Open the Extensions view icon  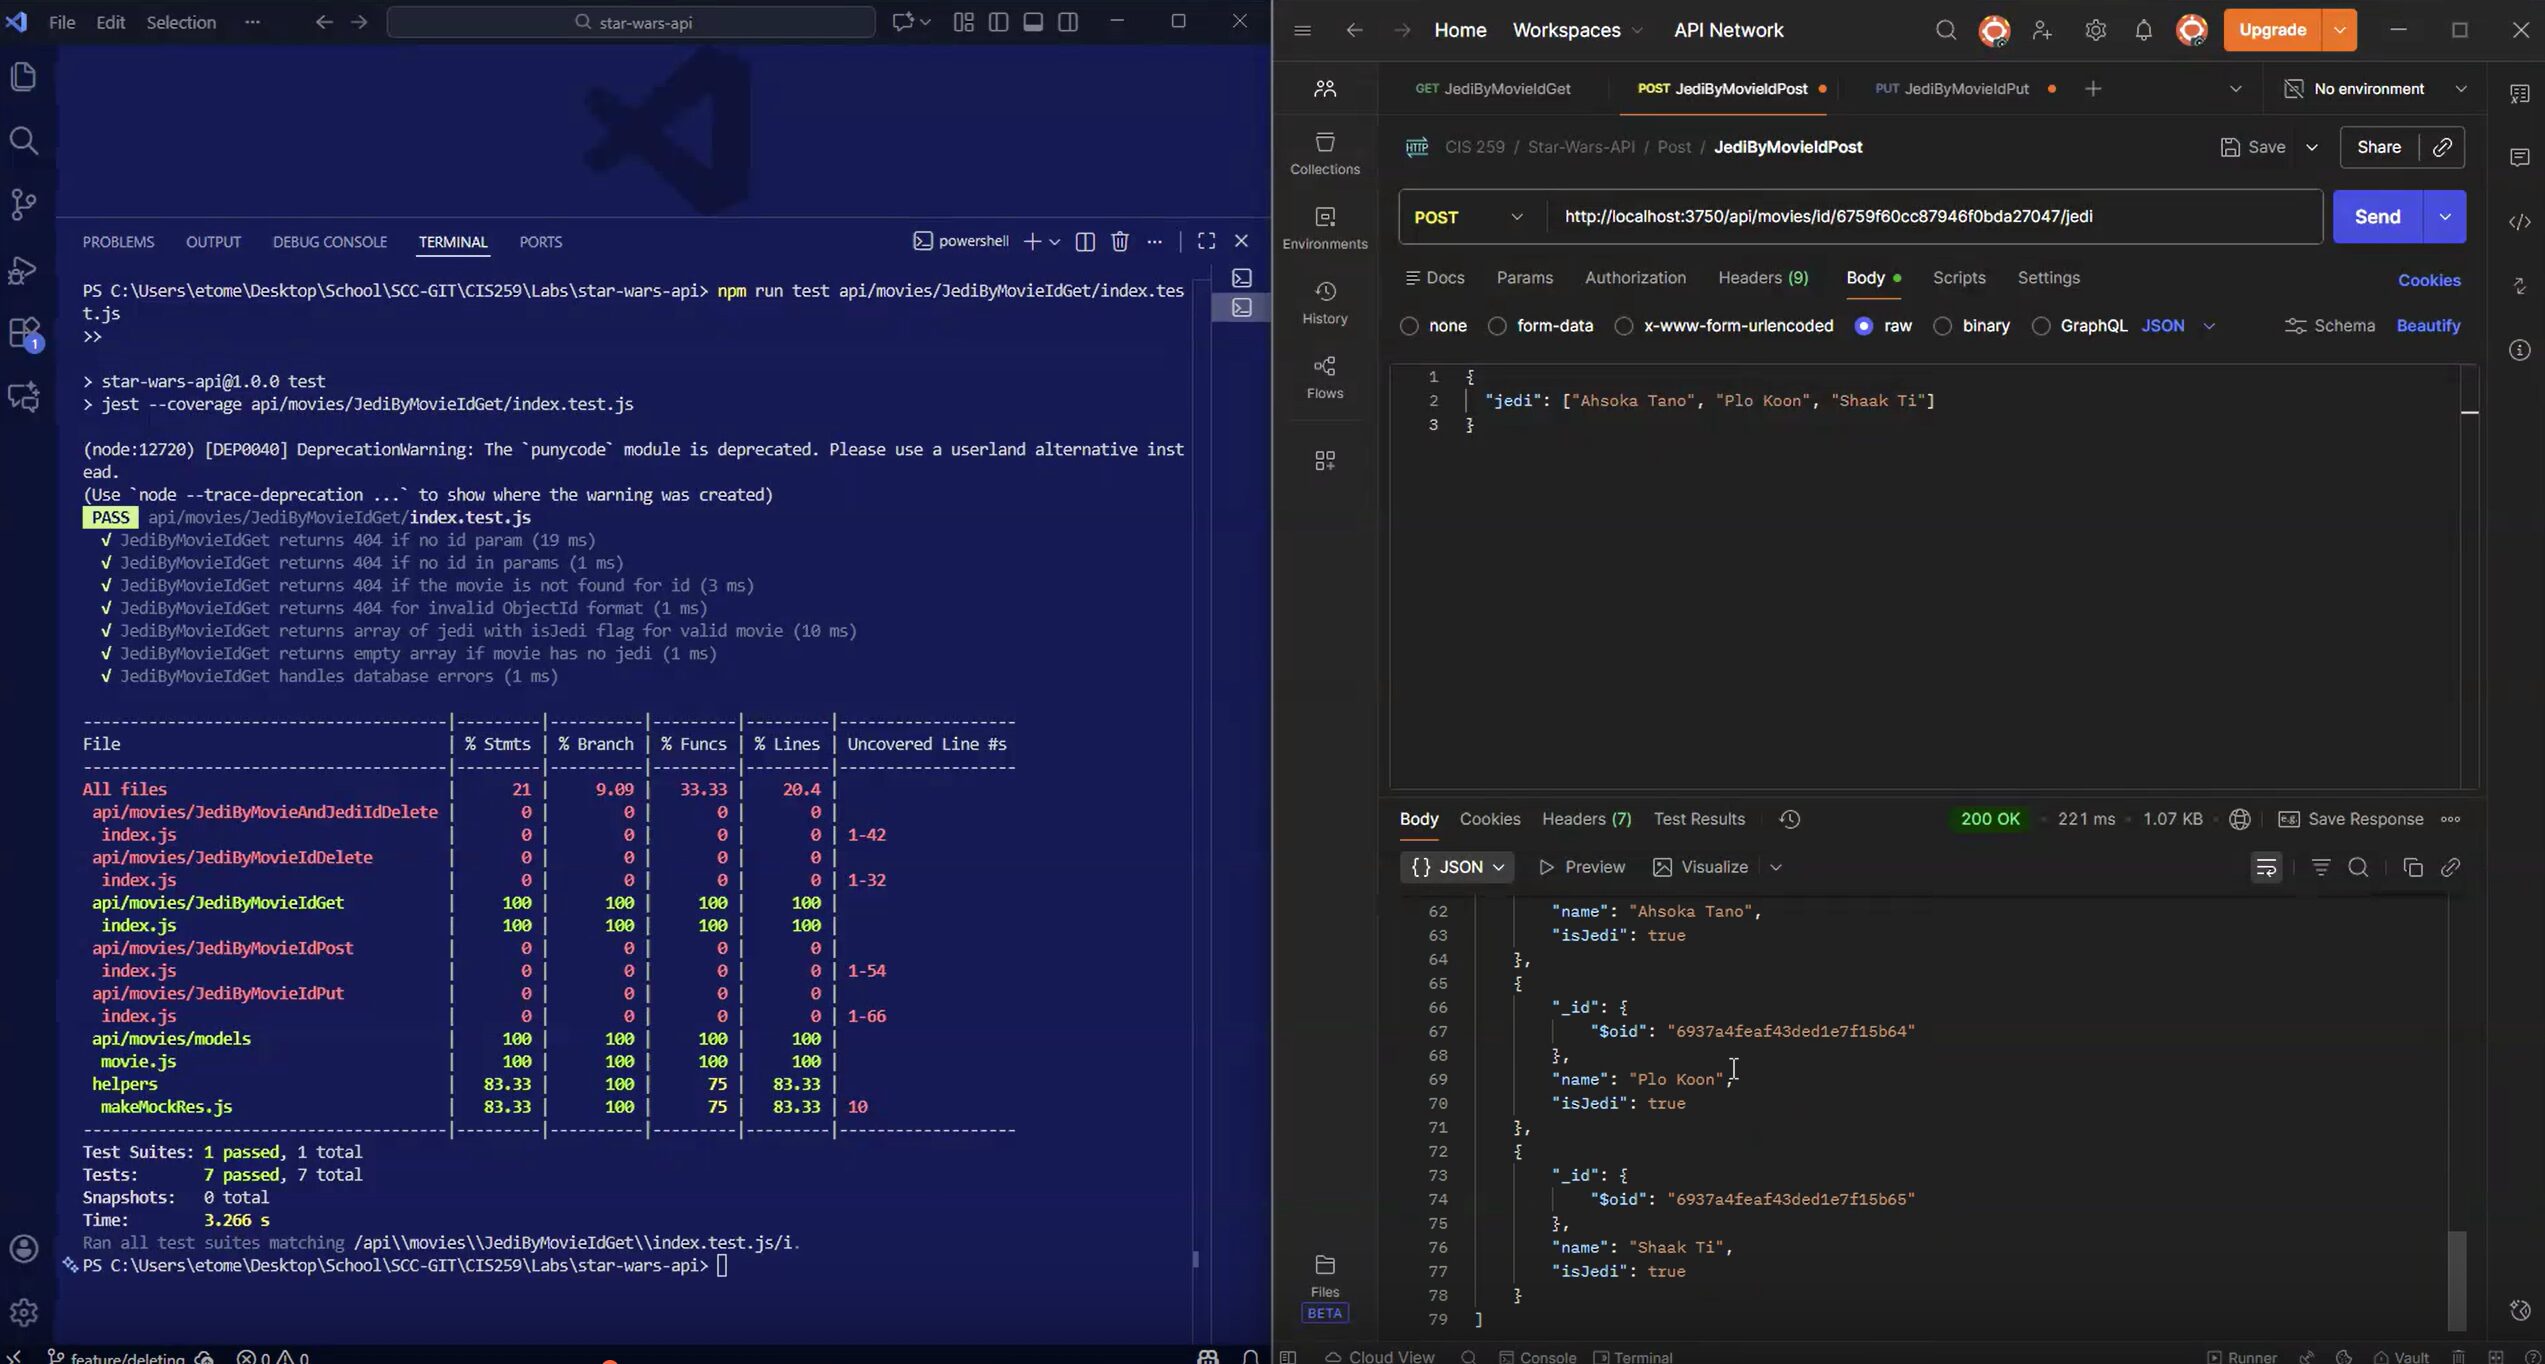pos(23,333)
